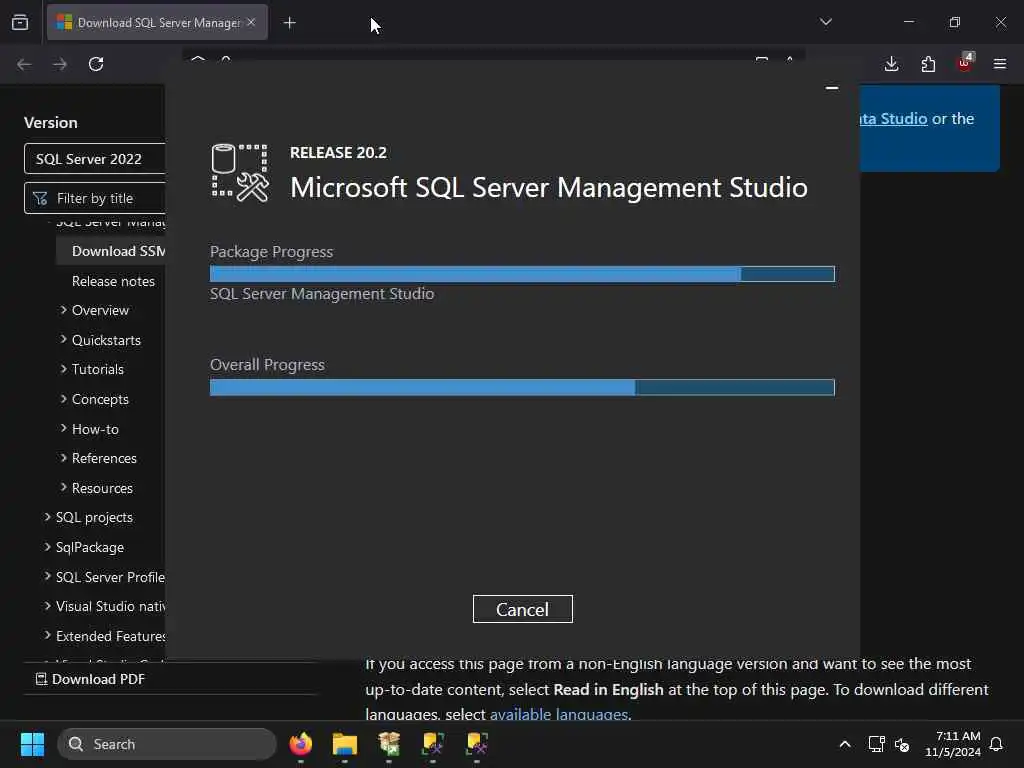Click the filter funnel icon
Screen dimensions: 1024x768
click(x=40, y=198)
